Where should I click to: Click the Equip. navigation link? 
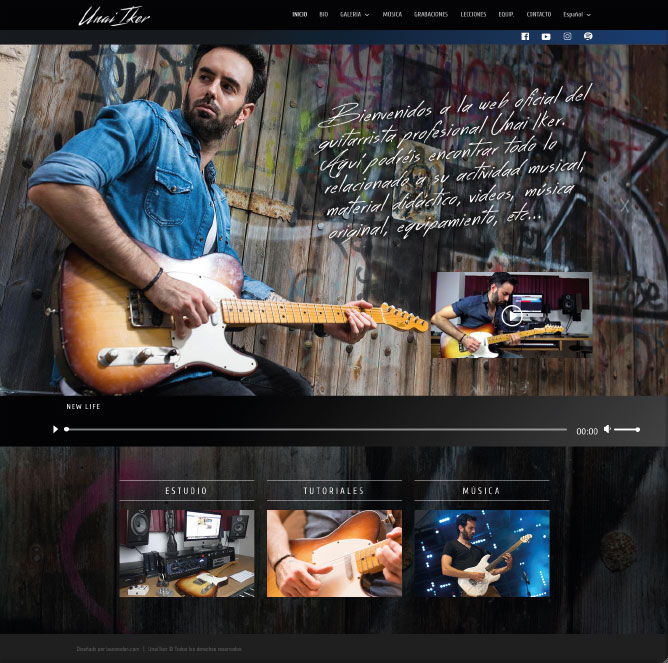(x=506, y=15)
